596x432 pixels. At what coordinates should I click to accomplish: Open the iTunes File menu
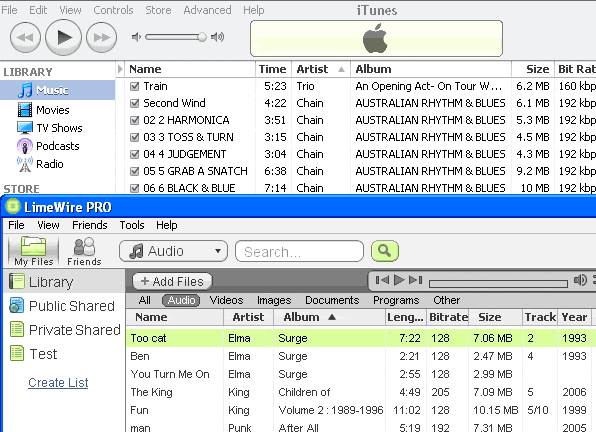[x=9, y=10]
